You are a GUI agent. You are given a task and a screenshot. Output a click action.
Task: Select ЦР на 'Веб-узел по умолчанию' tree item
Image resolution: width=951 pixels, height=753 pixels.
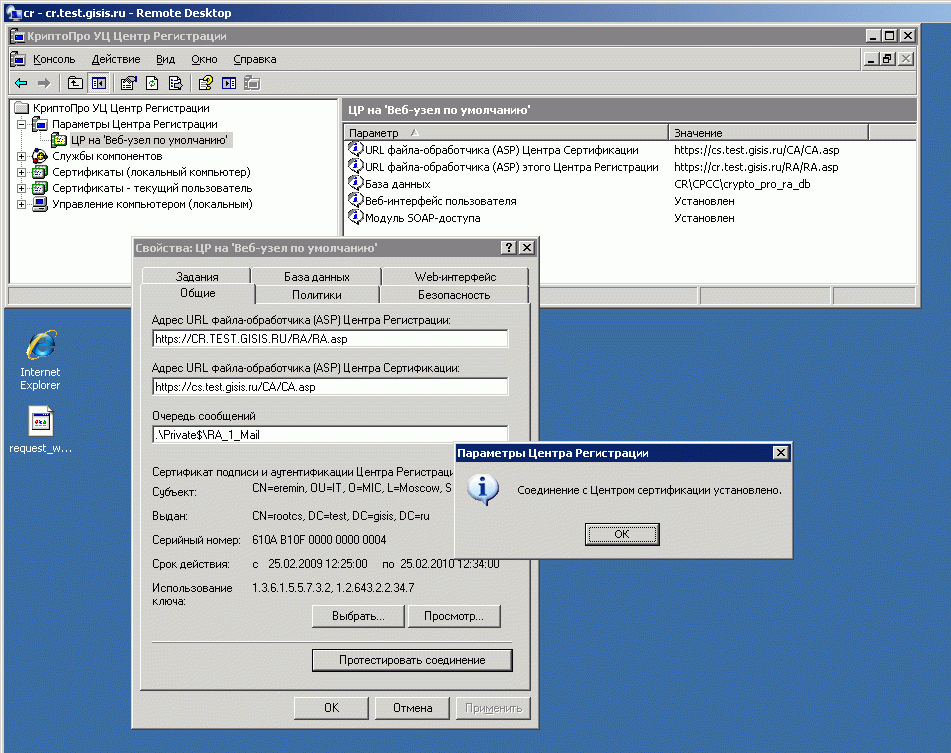[x=149, y=140]
